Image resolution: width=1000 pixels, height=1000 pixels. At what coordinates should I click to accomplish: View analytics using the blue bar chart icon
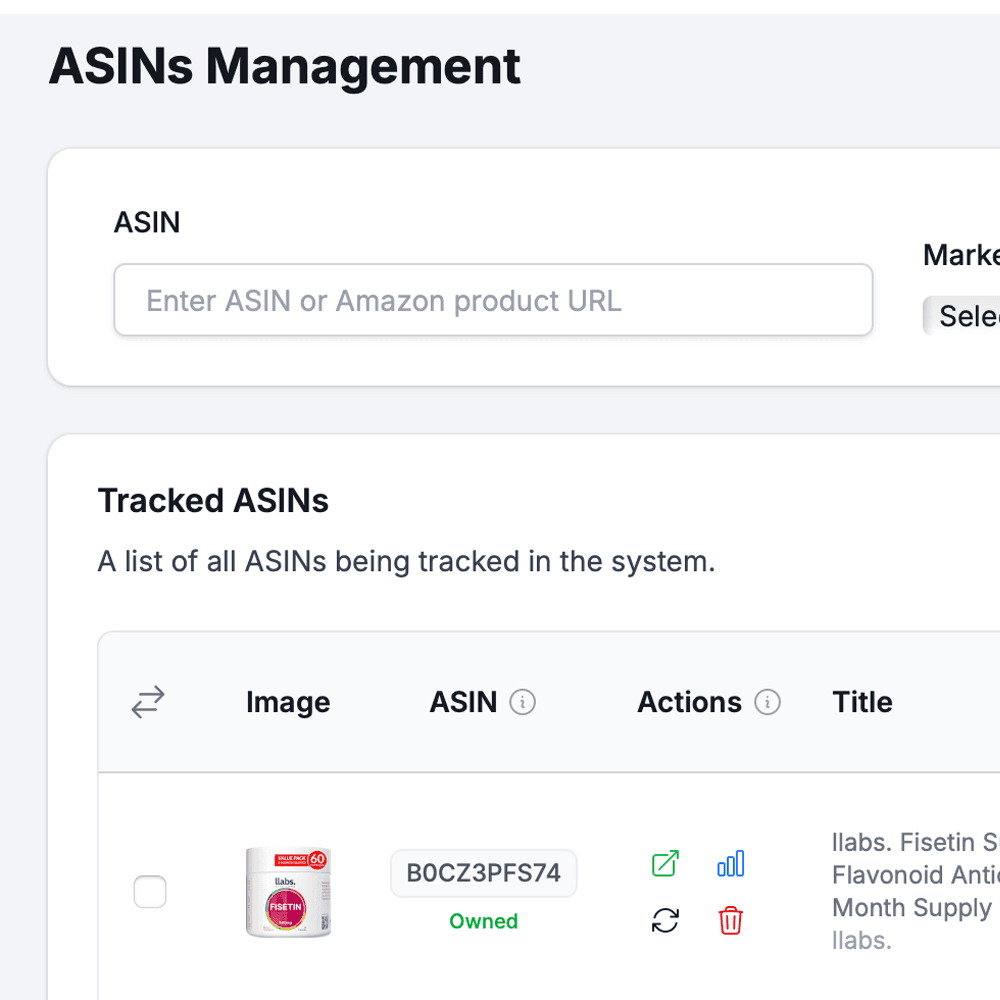(x=731, y=862)
